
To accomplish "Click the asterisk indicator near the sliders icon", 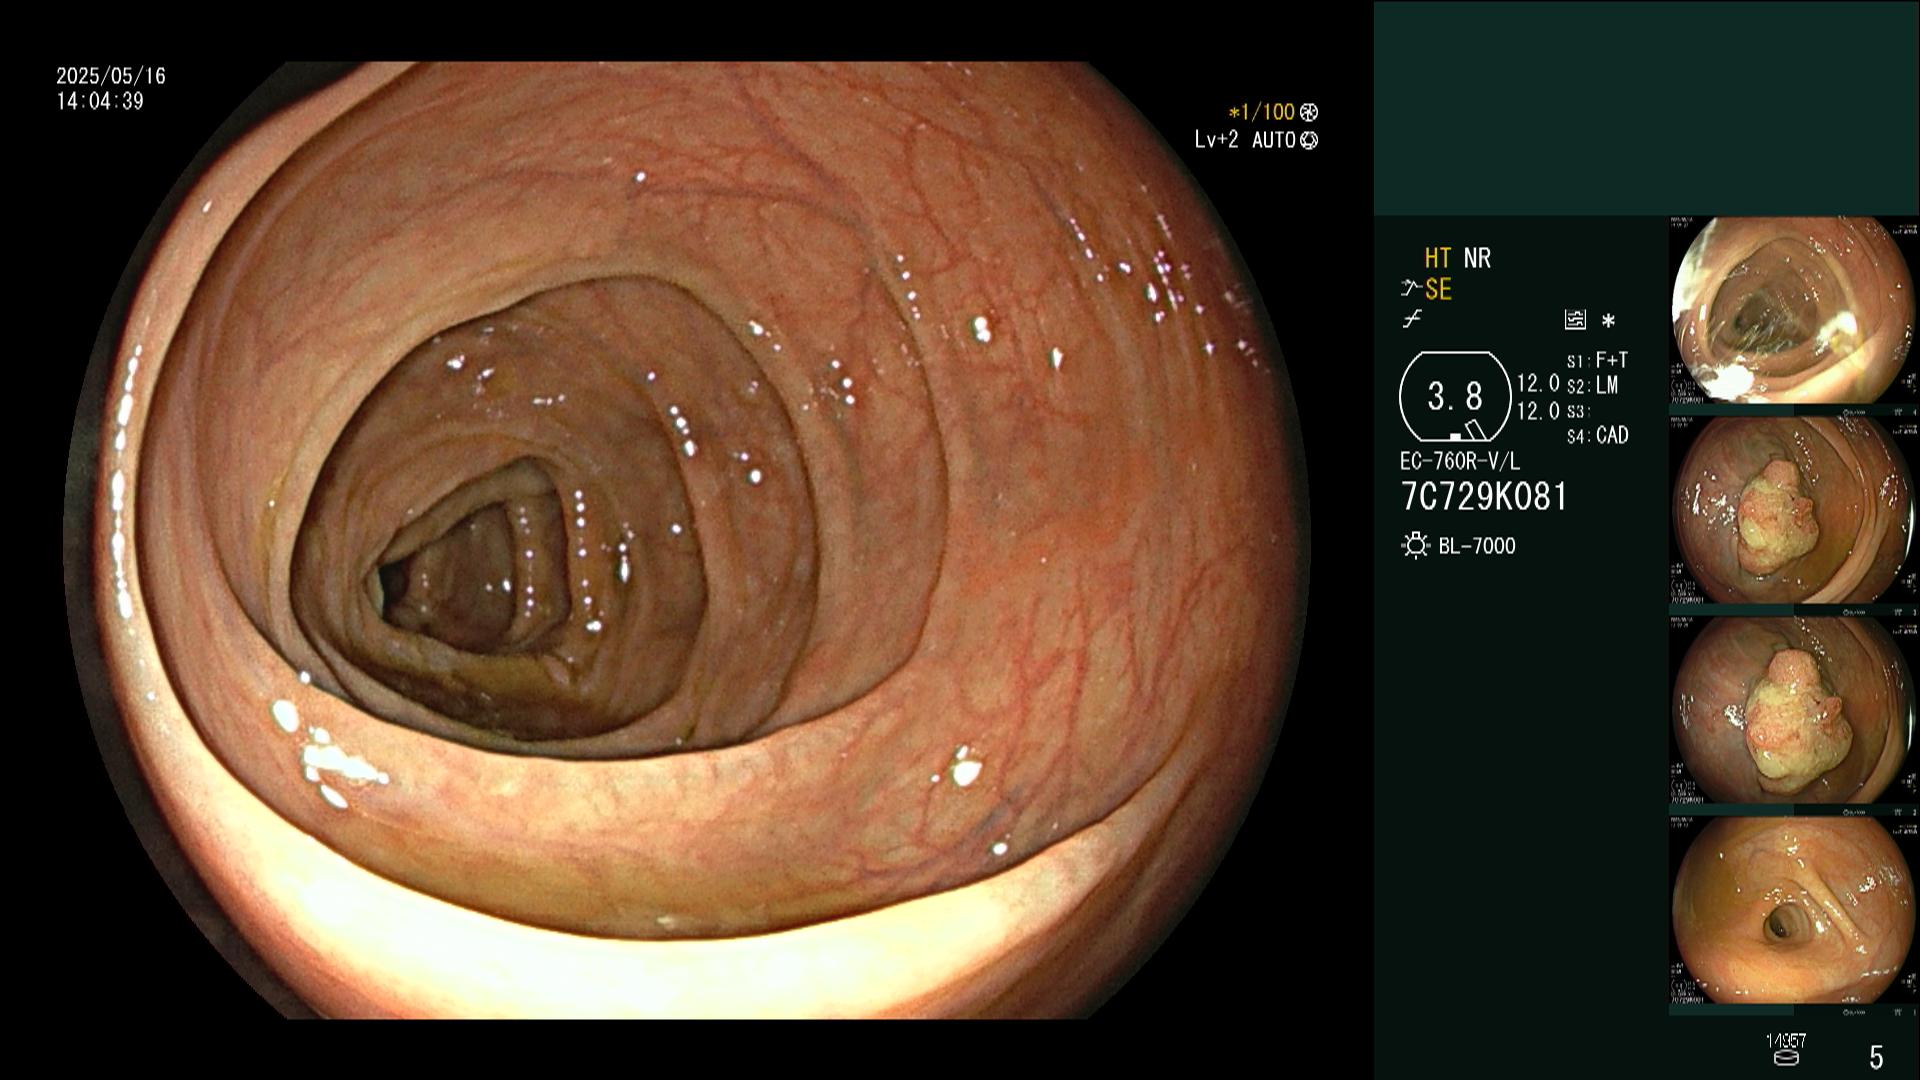I will 1608,321.
